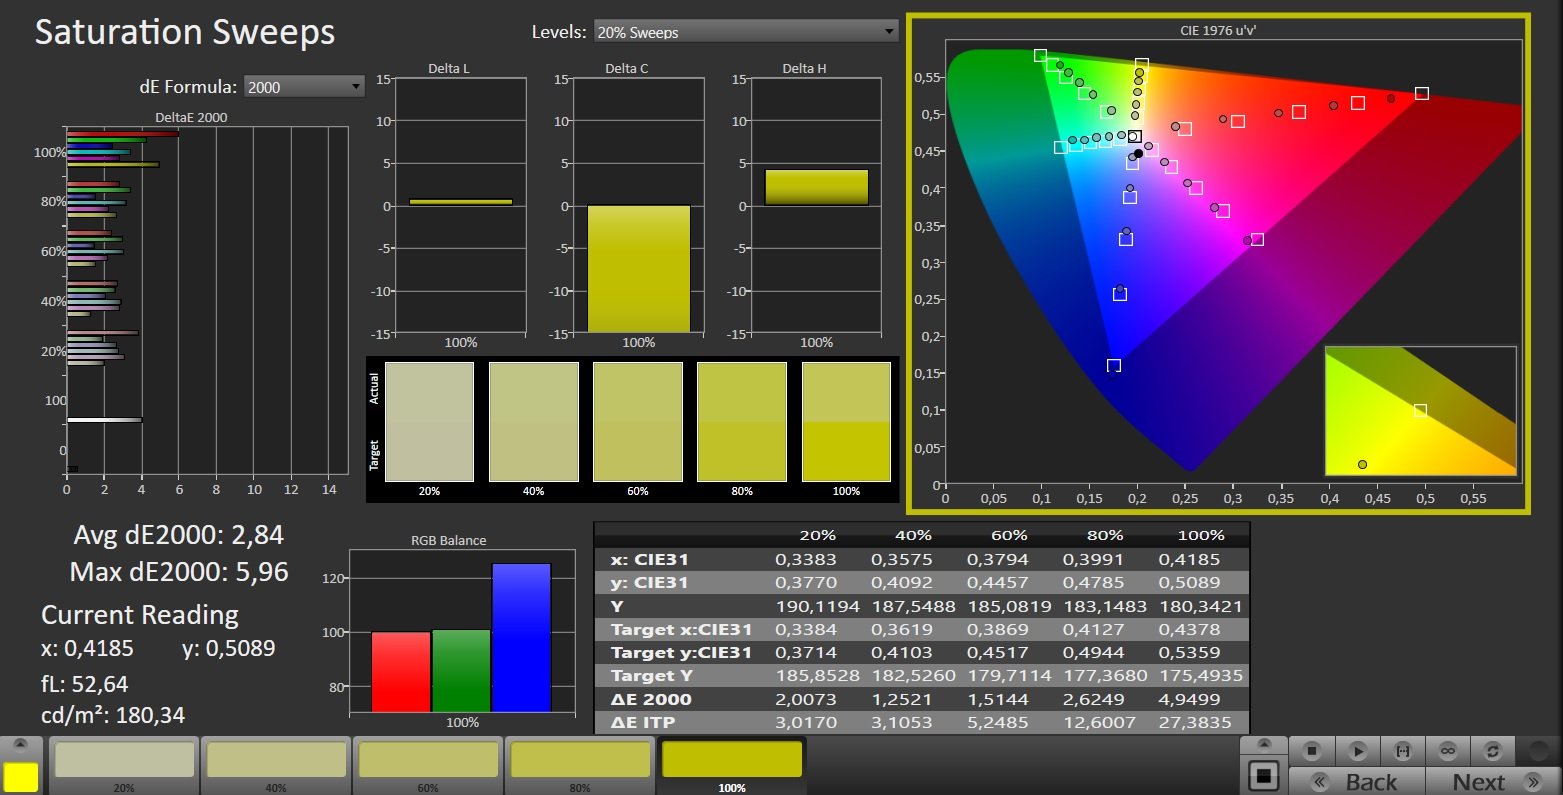The image size is (1563, 795).
Task: Start reading with the play button
Action: pyautogui.click(x=1357, y=750)
